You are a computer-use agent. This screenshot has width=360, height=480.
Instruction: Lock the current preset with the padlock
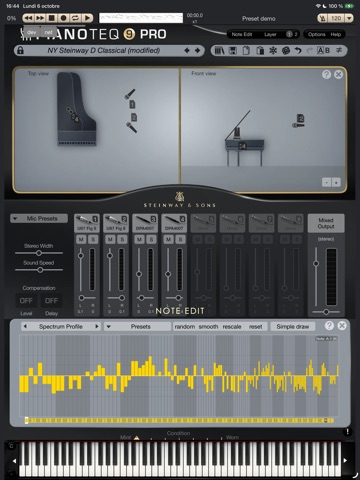20,51
